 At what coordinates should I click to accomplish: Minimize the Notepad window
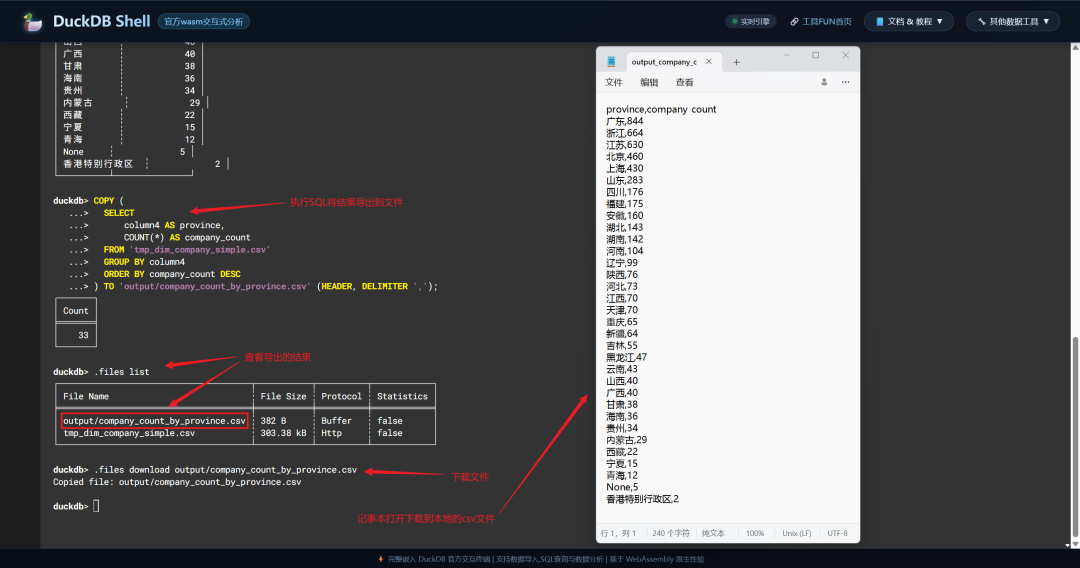coord(786,55)
